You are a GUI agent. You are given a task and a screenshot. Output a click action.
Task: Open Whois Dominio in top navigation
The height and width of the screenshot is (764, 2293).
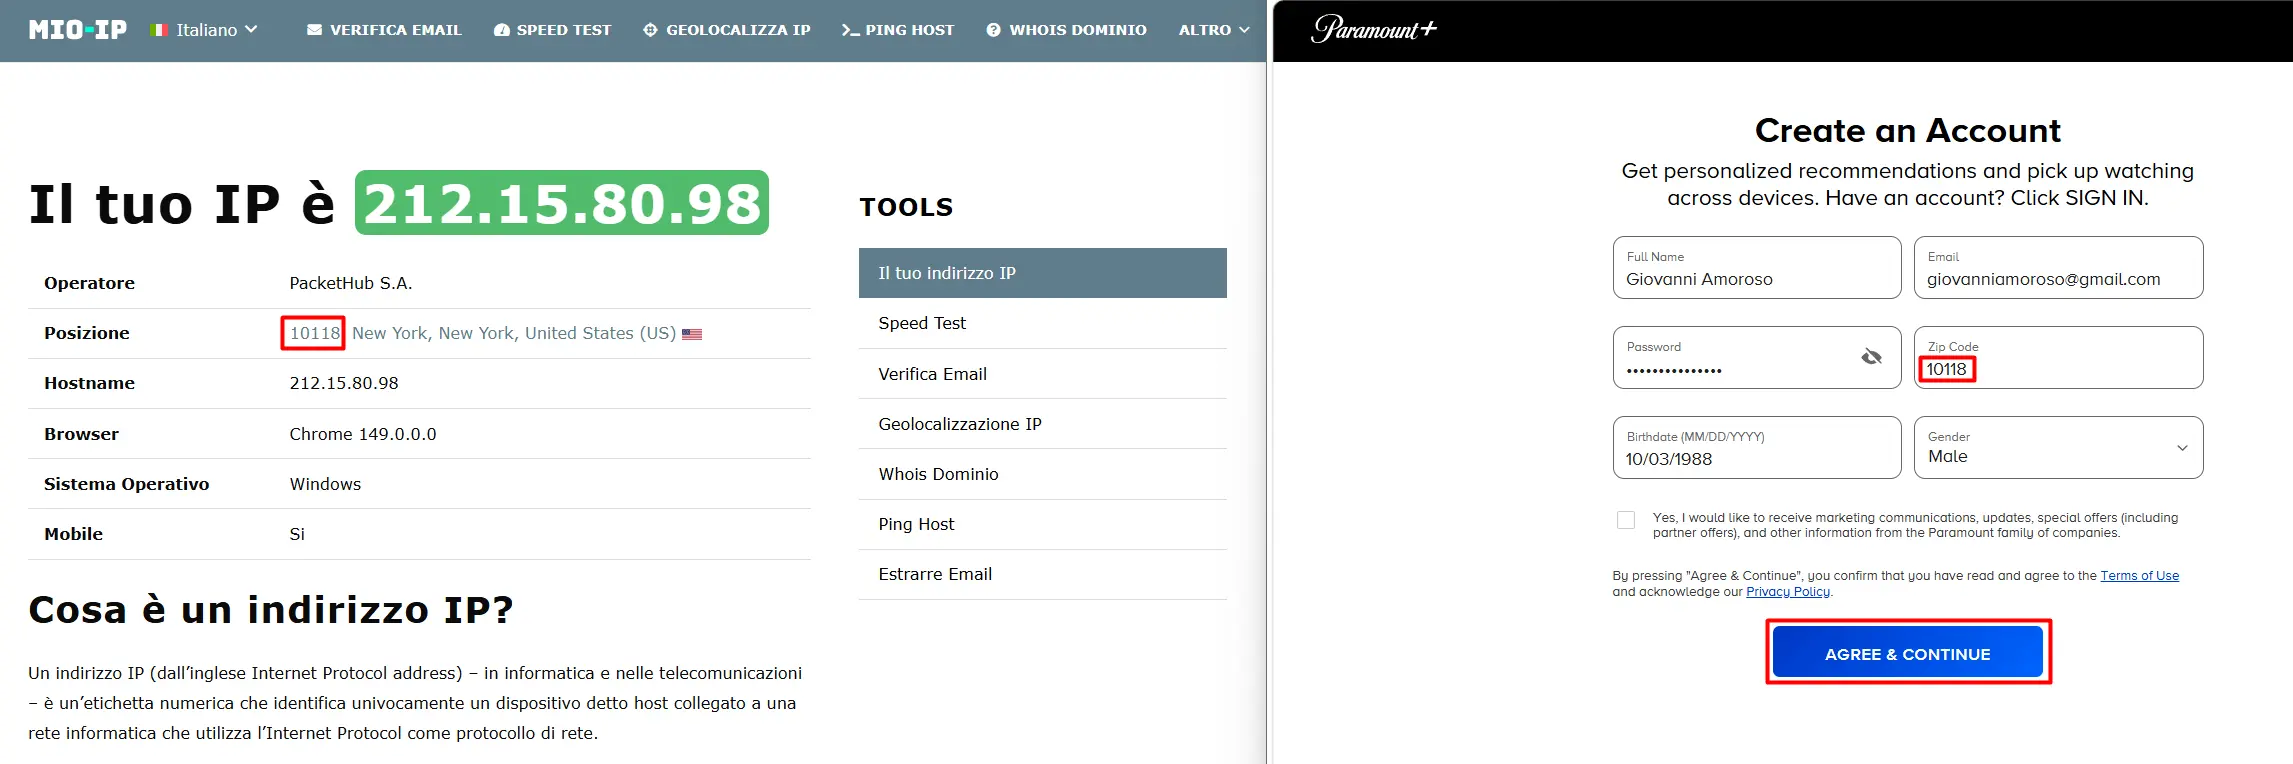click(1066, 30)
